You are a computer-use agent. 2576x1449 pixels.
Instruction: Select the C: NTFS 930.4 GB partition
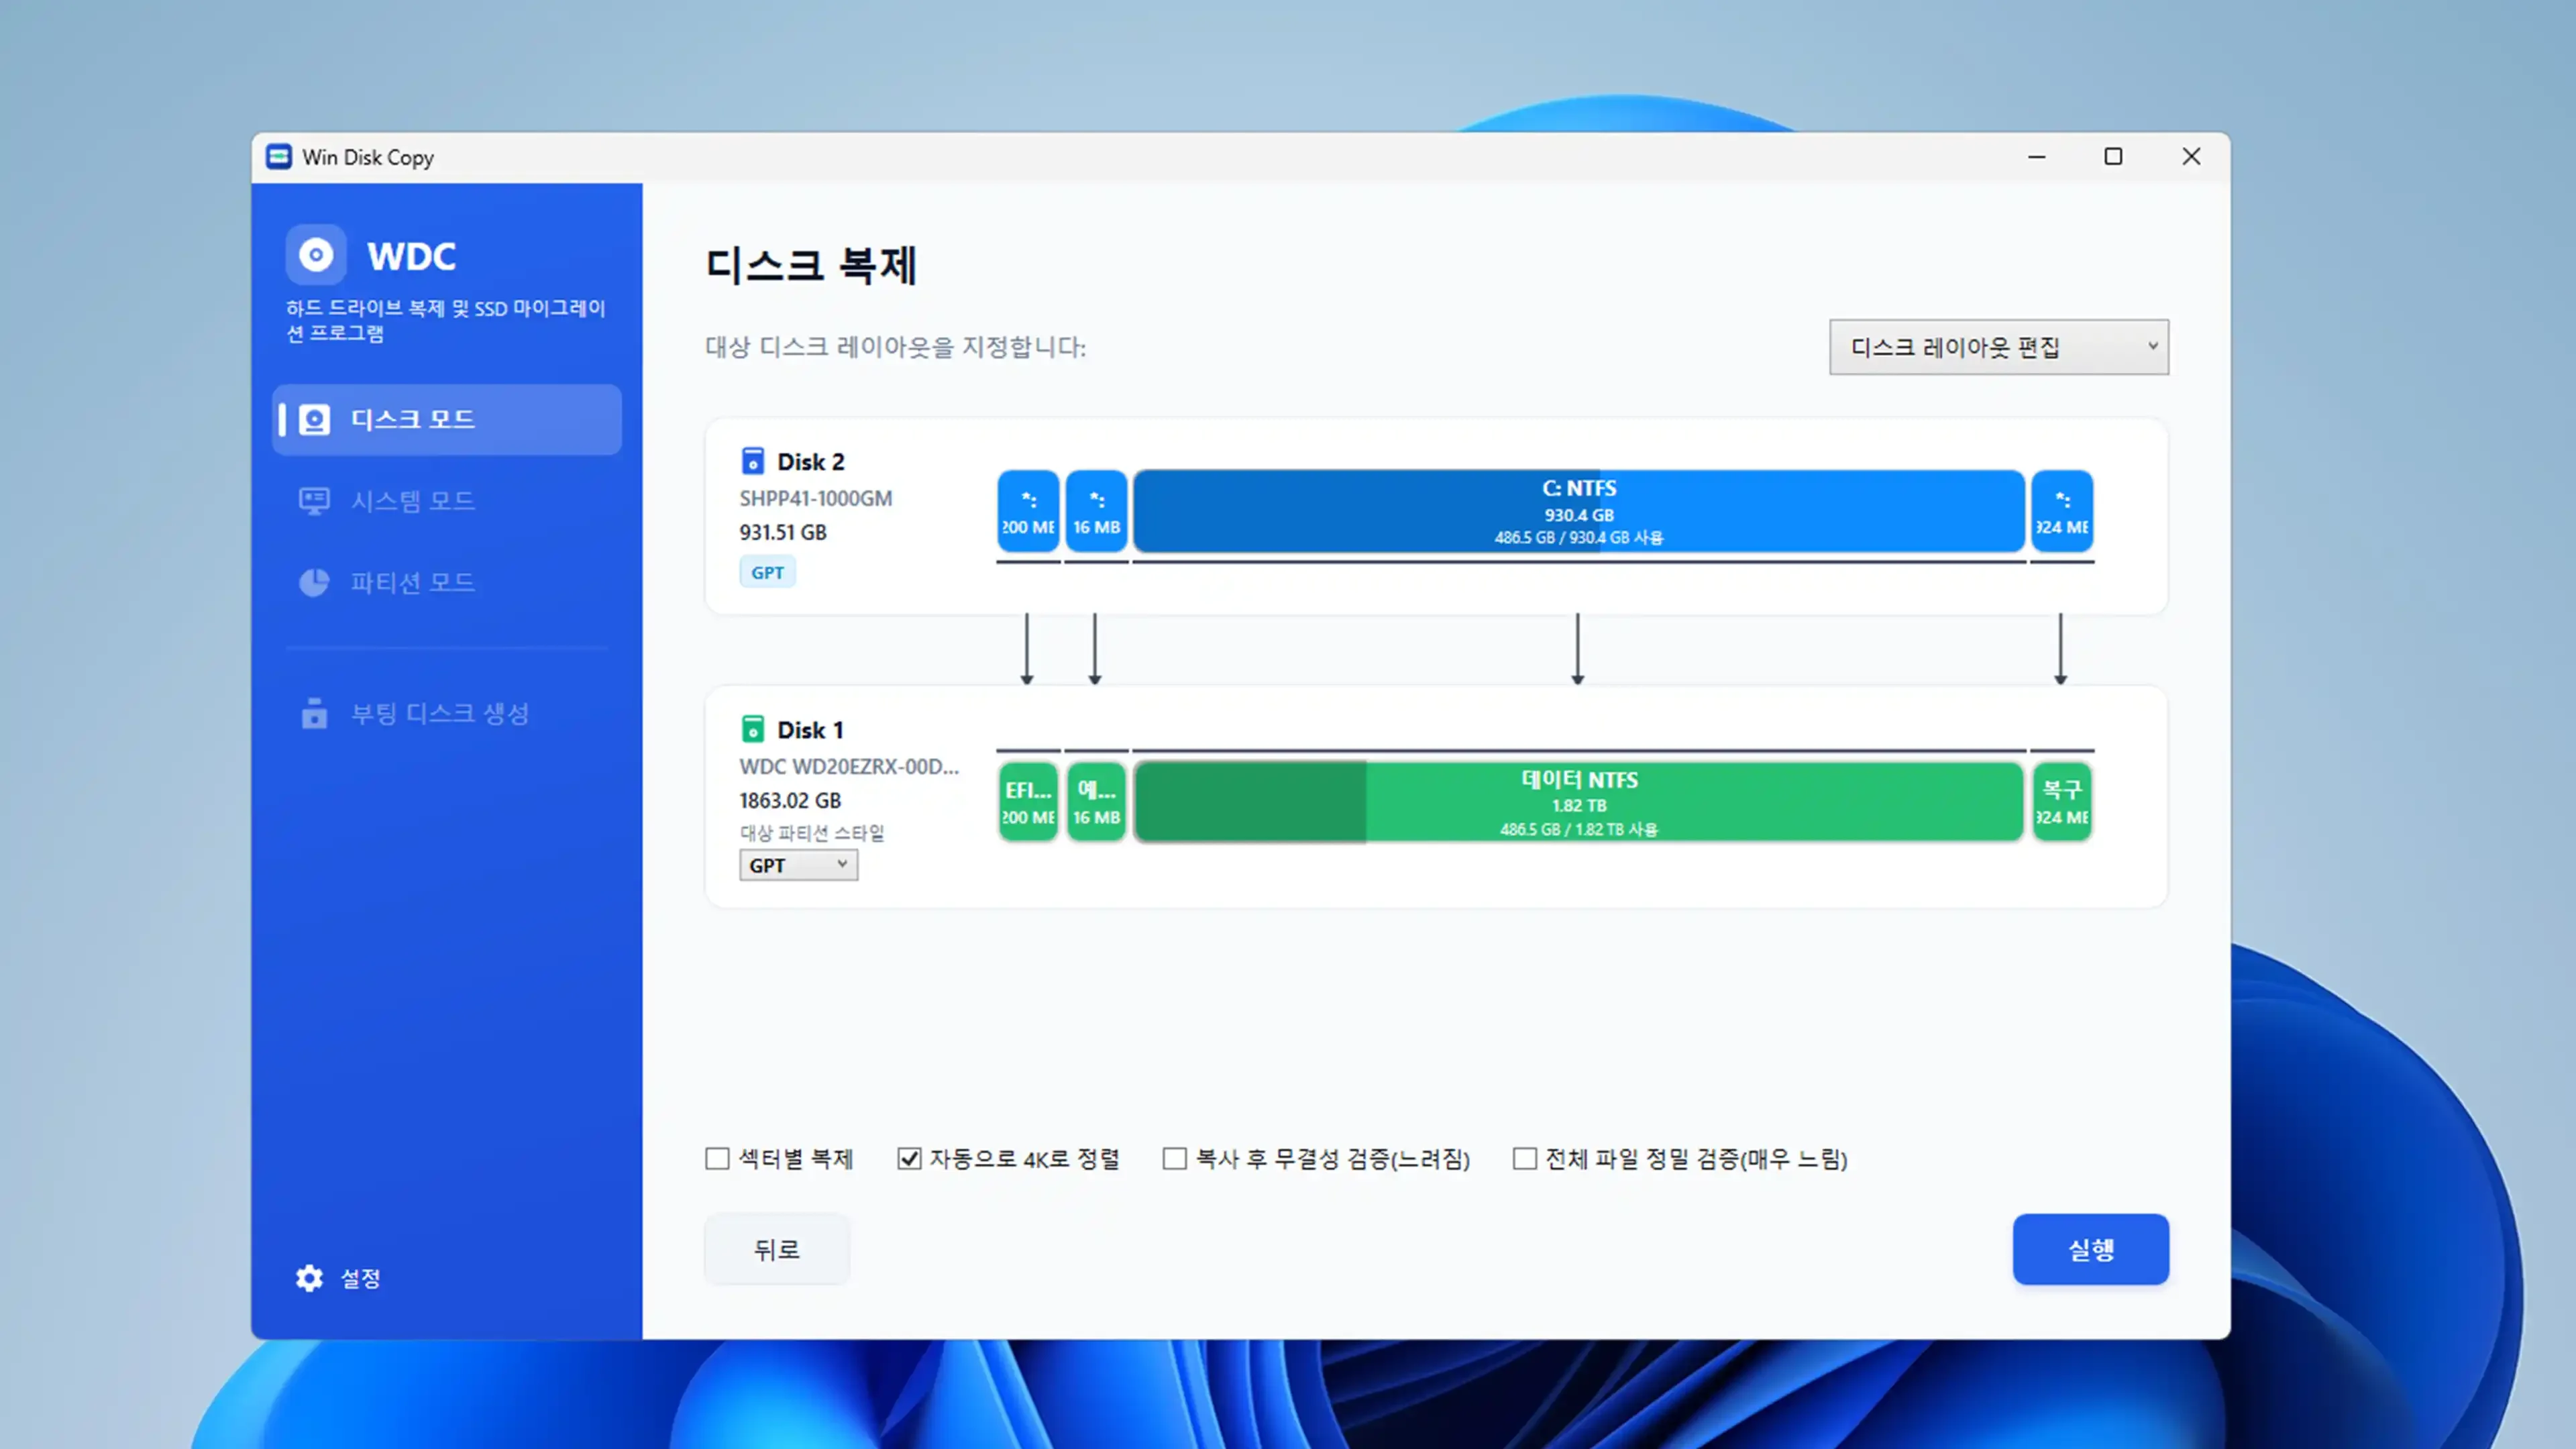point(1579,511)
